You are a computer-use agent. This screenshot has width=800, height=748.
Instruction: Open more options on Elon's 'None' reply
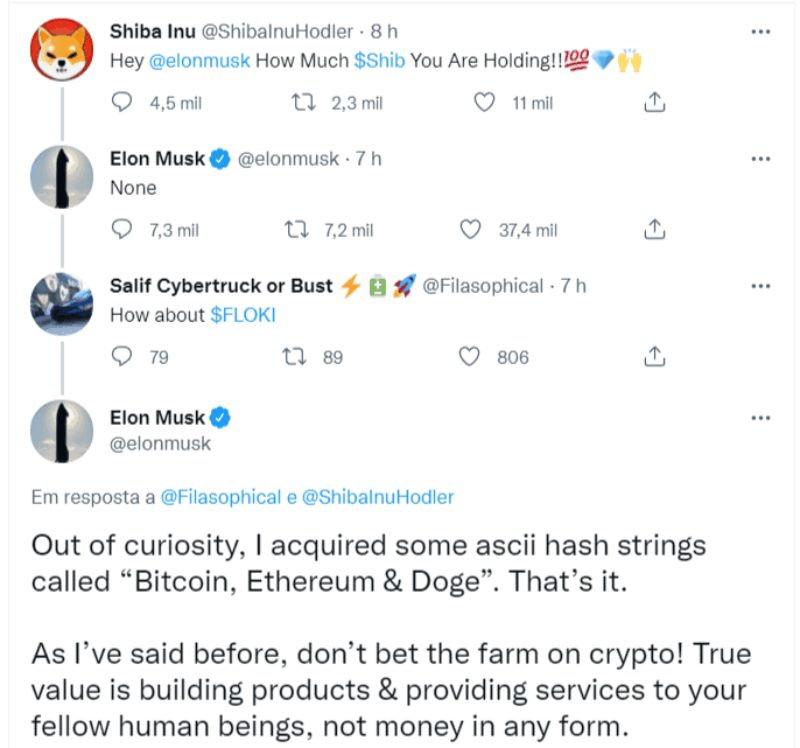(761, 158)
